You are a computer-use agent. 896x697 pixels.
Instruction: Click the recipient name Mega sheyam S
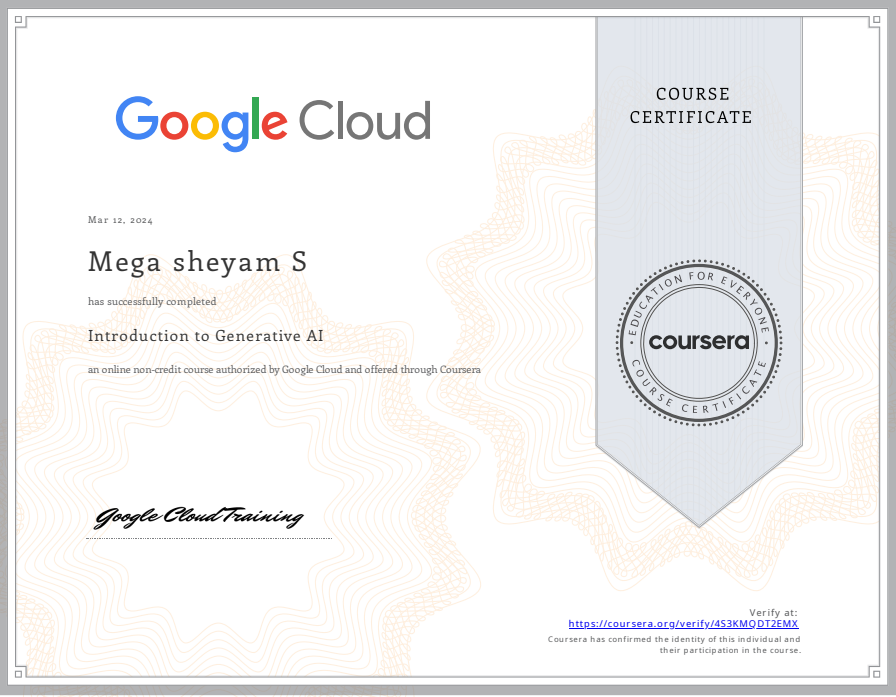[197, 262]
